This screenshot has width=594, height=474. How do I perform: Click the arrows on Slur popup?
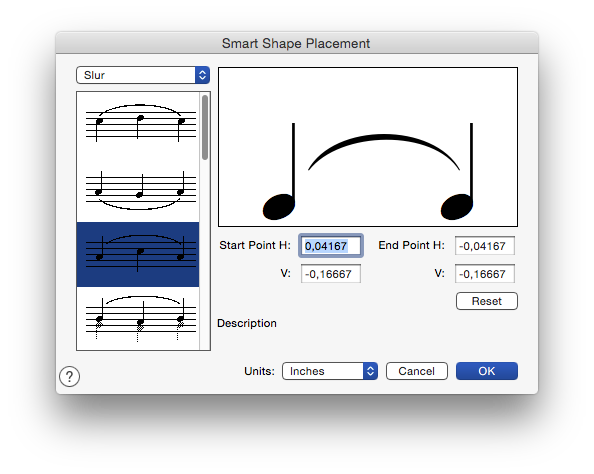tap(202, 75)
